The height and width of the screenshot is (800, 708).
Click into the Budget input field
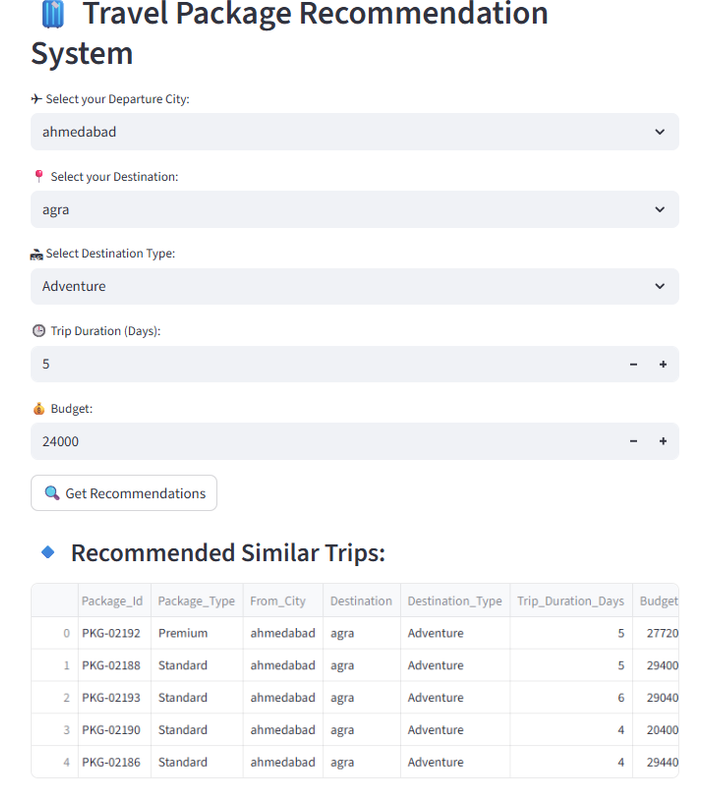pos(320,441)
